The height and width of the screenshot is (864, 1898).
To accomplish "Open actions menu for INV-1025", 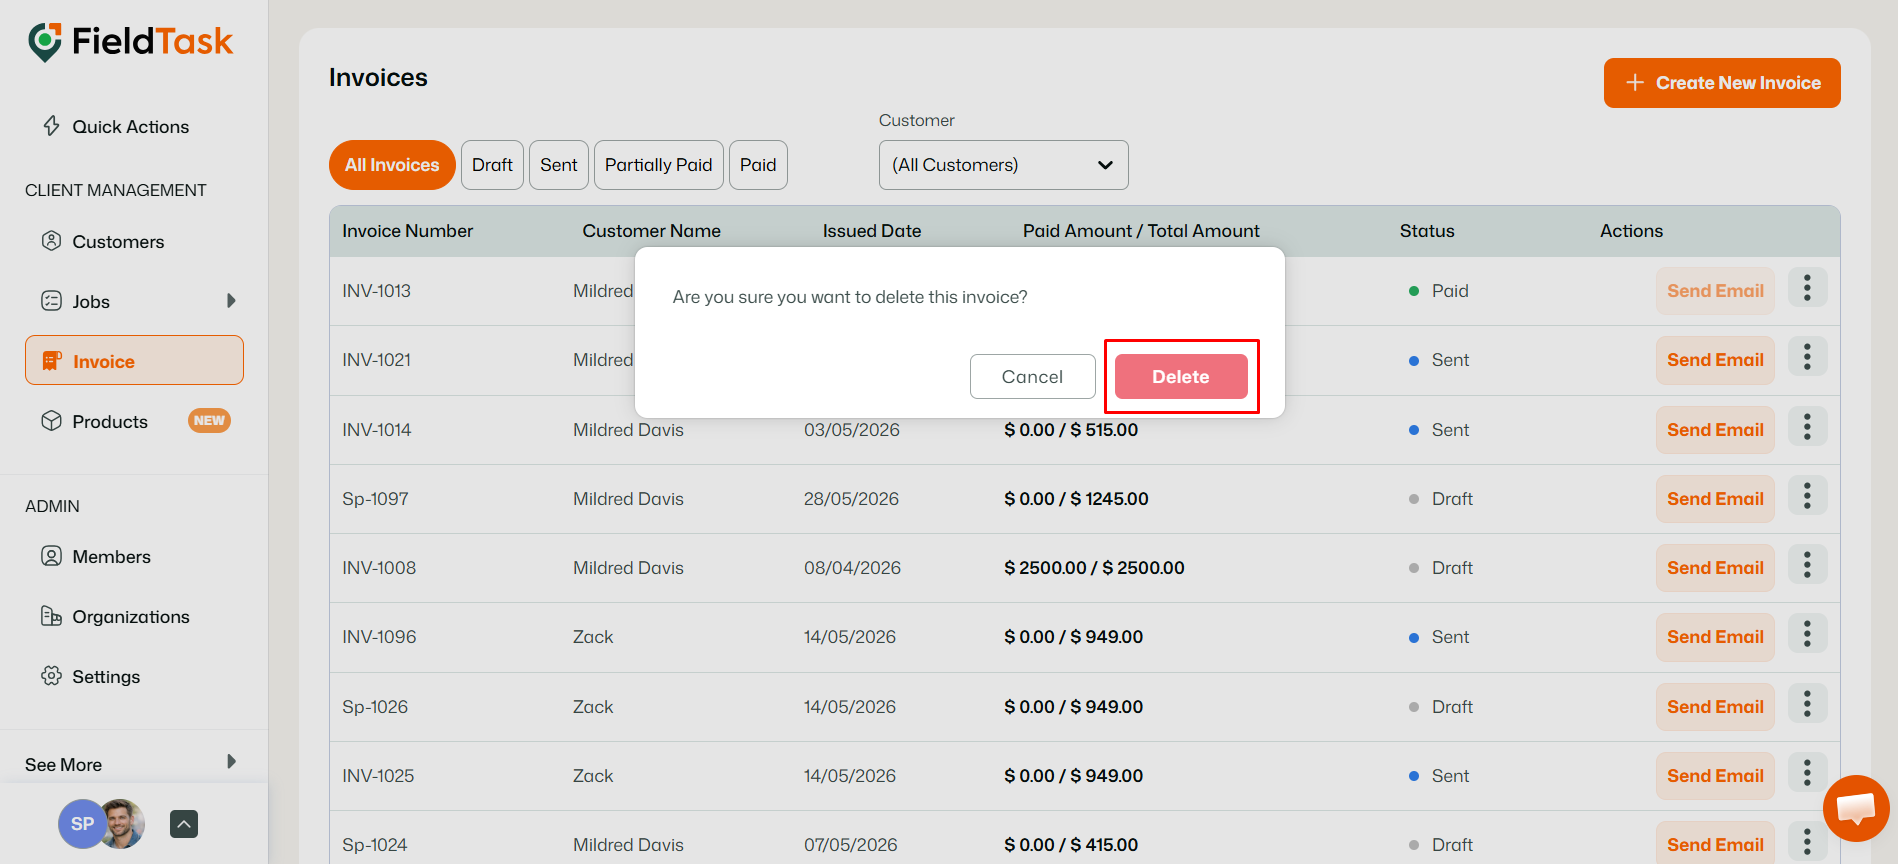I will [1807, 773].
